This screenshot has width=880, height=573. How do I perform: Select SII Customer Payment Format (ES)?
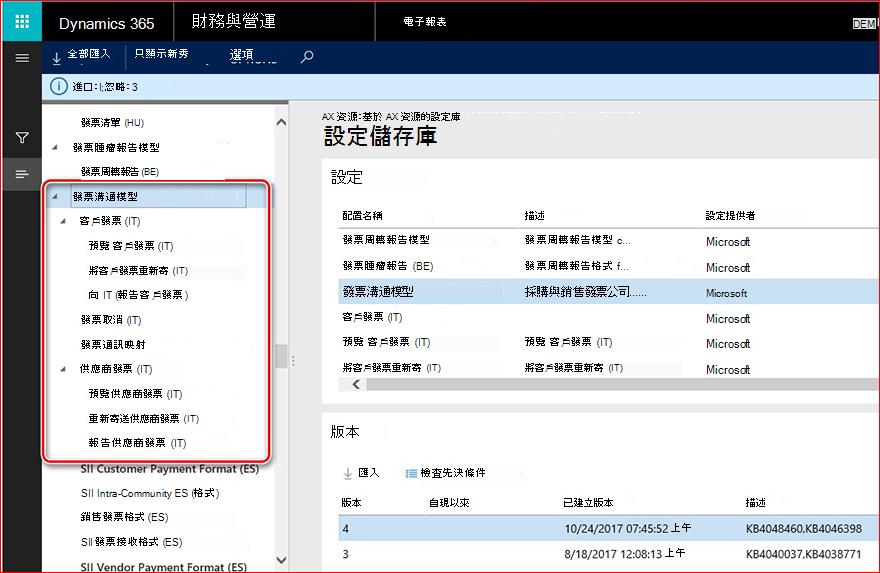click(x=169, y=469)
